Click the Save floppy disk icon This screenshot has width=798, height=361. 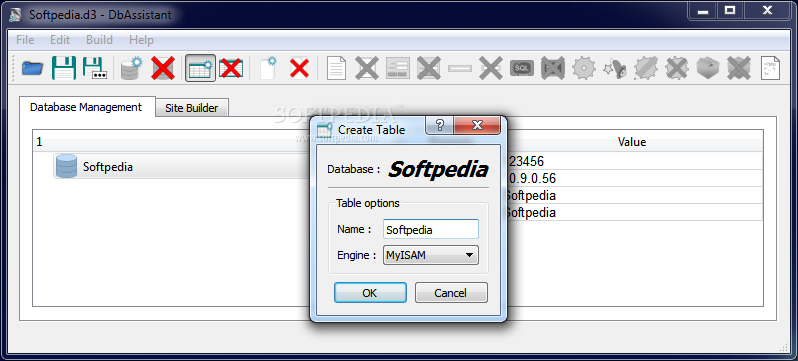[x=64, y=68]
